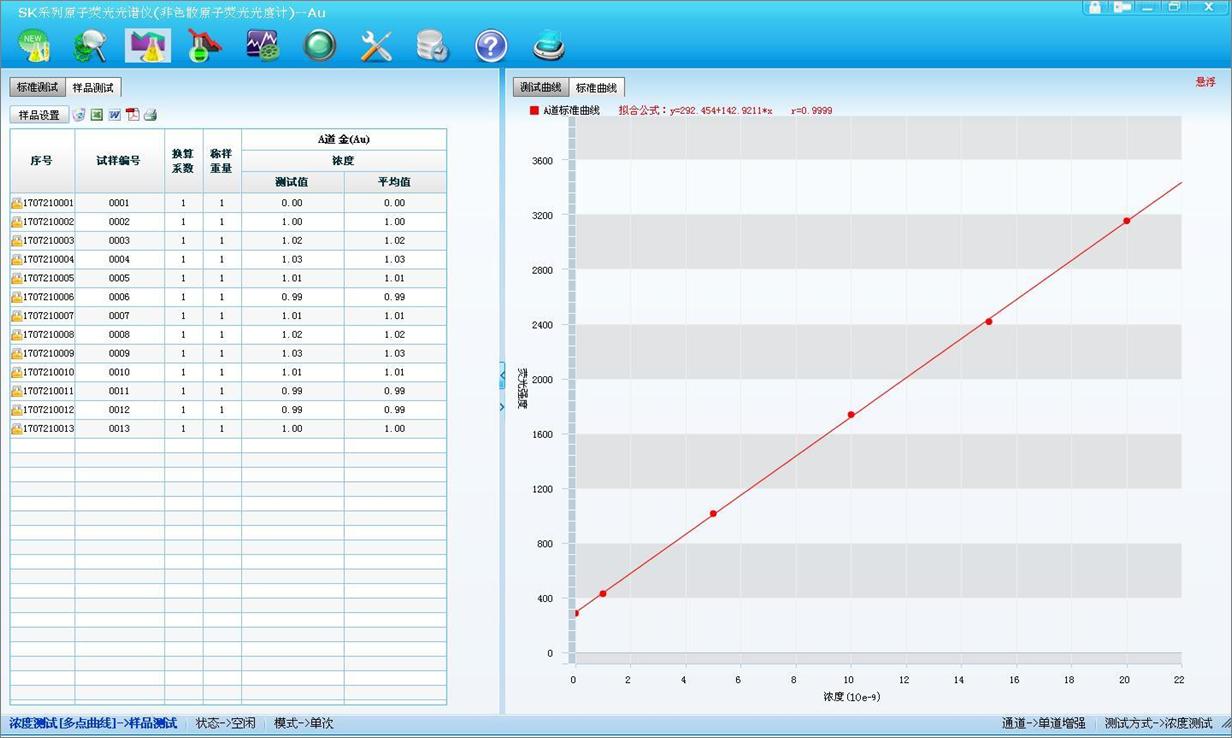
Task: Collapse panel with the left splitter arrow
Action: [x=502, y=375]
